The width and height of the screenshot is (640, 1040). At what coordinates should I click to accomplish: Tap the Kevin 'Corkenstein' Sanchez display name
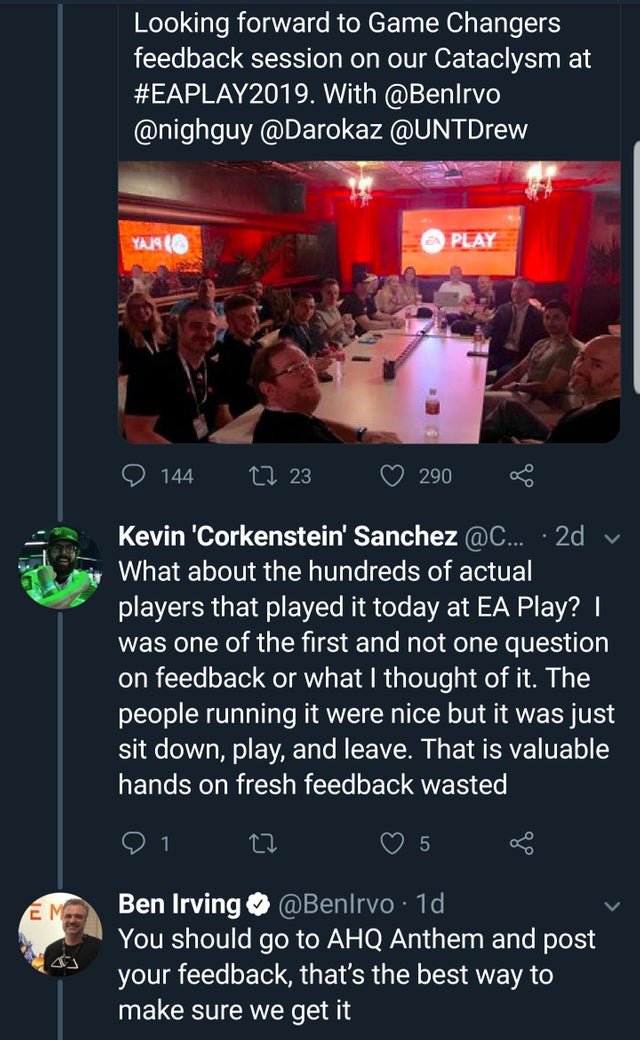[288, 537]
